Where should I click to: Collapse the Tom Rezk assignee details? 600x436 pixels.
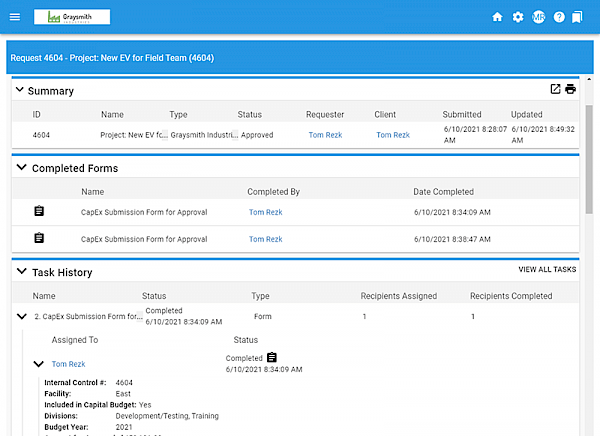[x=39, y=364]
